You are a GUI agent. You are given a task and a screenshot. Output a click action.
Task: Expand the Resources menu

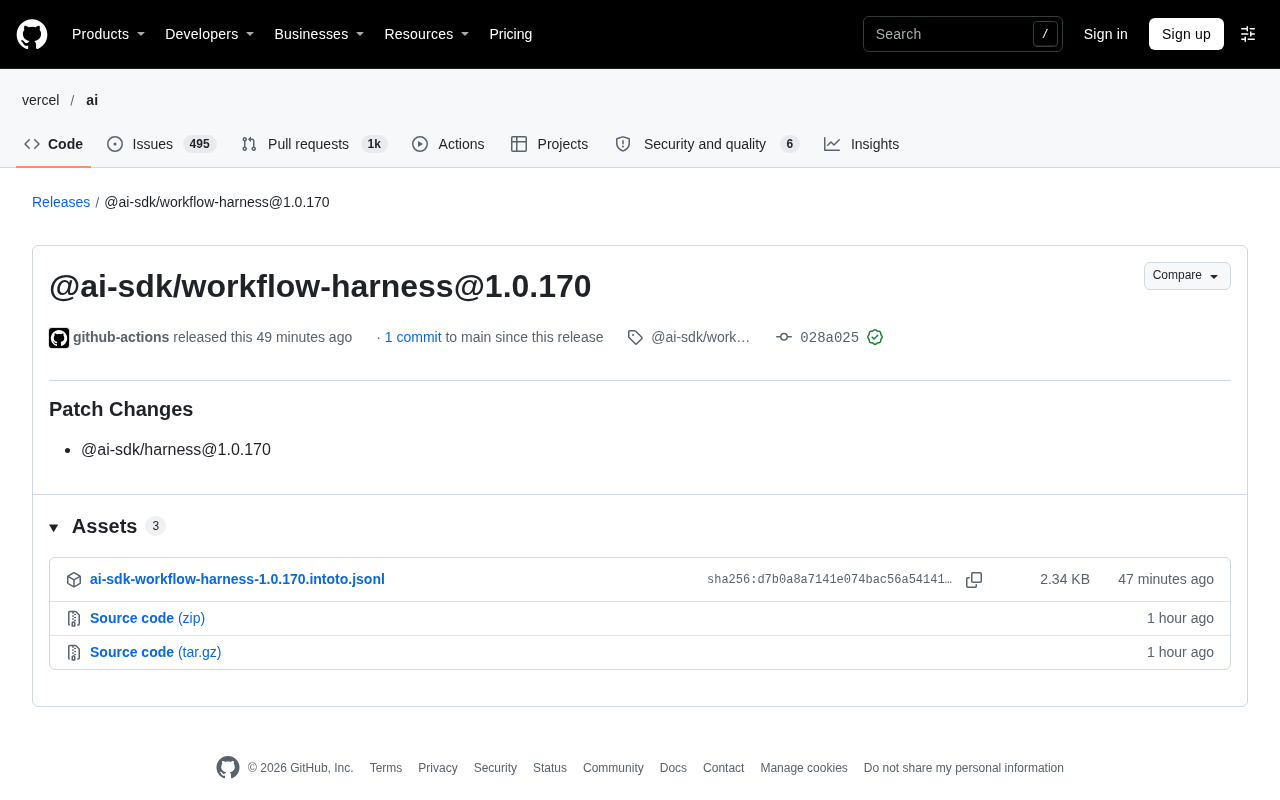pyautogui.click(x=427, y=34)
